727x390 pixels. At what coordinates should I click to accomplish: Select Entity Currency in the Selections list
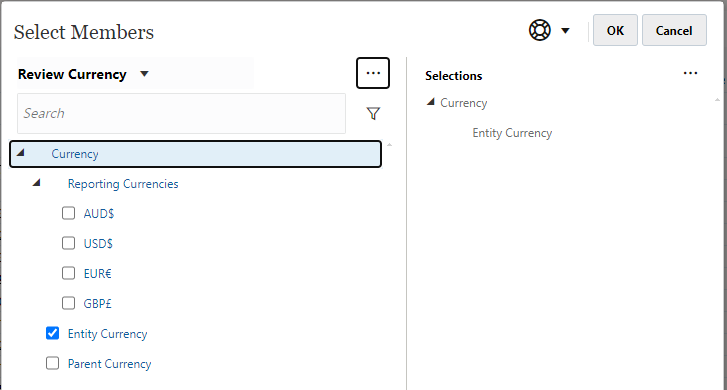click(x=512, y=133)
